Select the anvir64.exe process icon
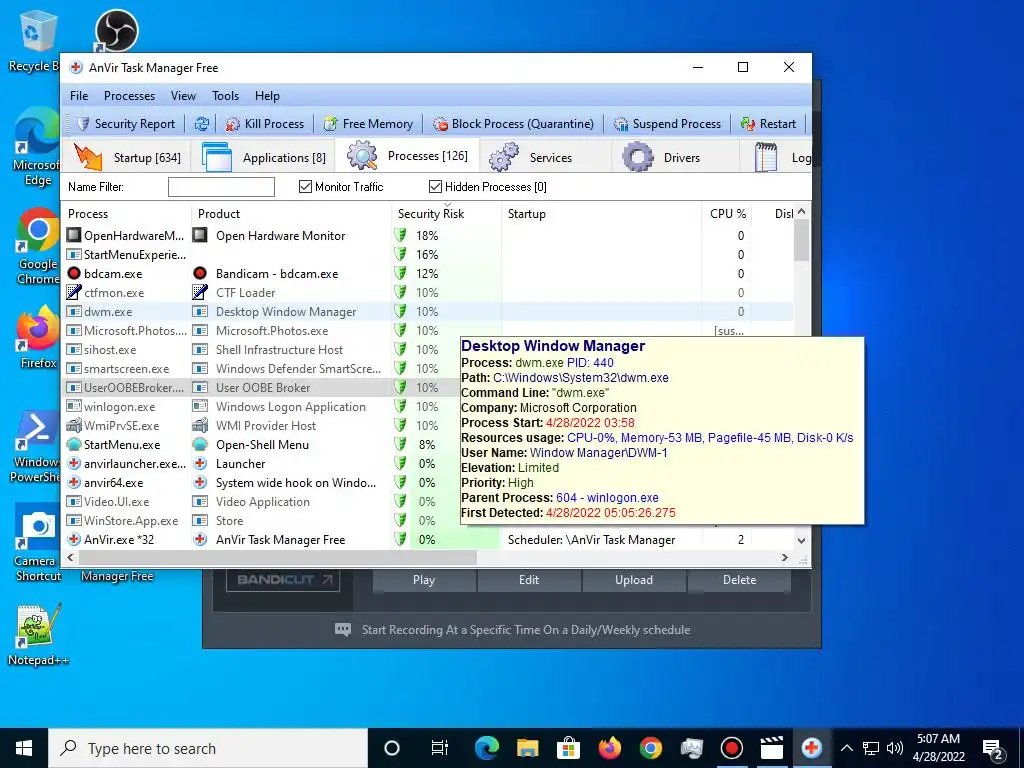 74,482
